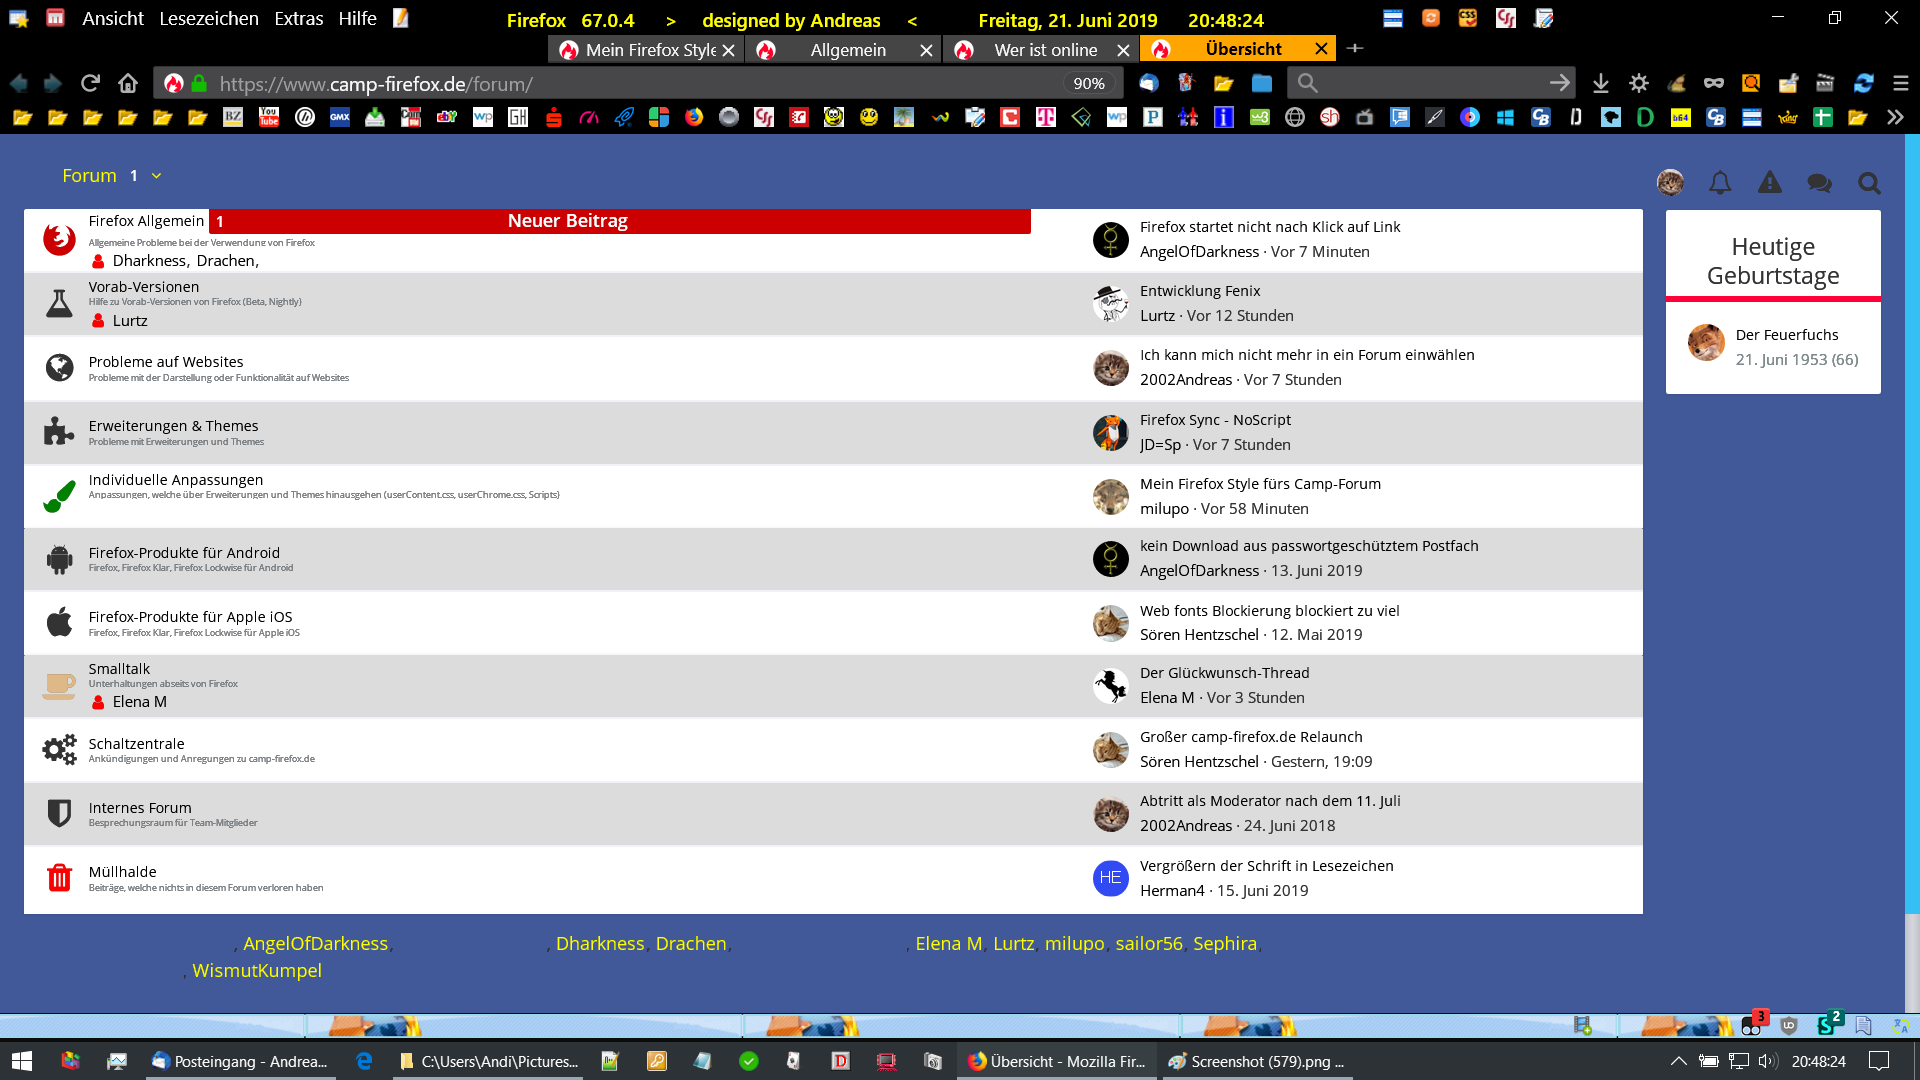The height and width of the screenshot is (1080, 1920).
Task: Open the downloads arrow icon
Action: point(1600,84)
